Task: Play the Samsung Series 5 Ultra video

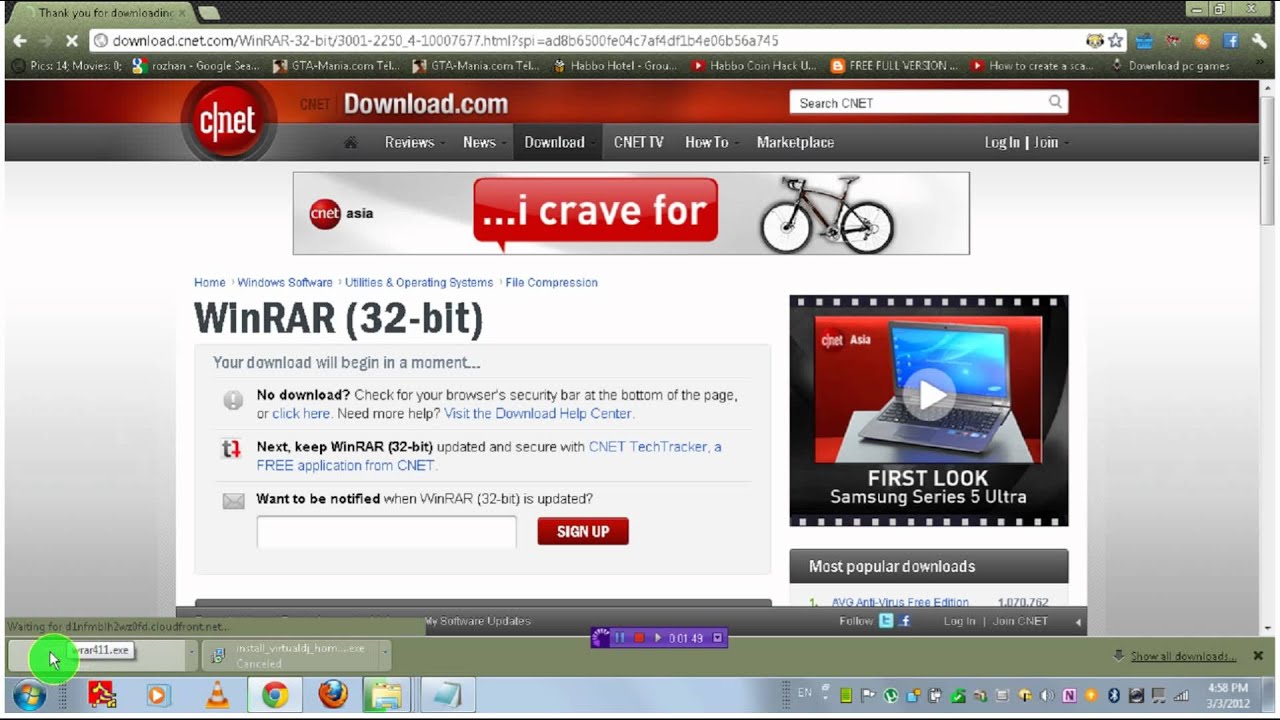Action: tap(930, 395)
